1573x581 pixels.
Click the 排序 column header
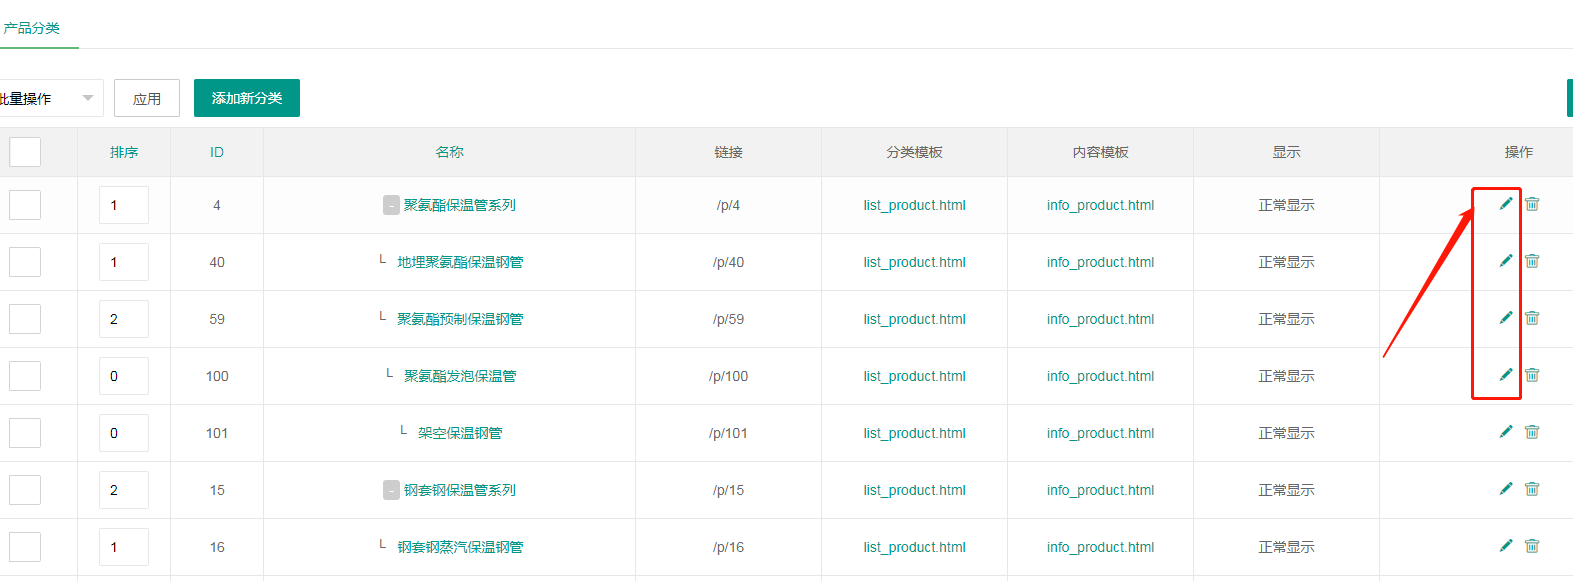(x=124, y=152)
